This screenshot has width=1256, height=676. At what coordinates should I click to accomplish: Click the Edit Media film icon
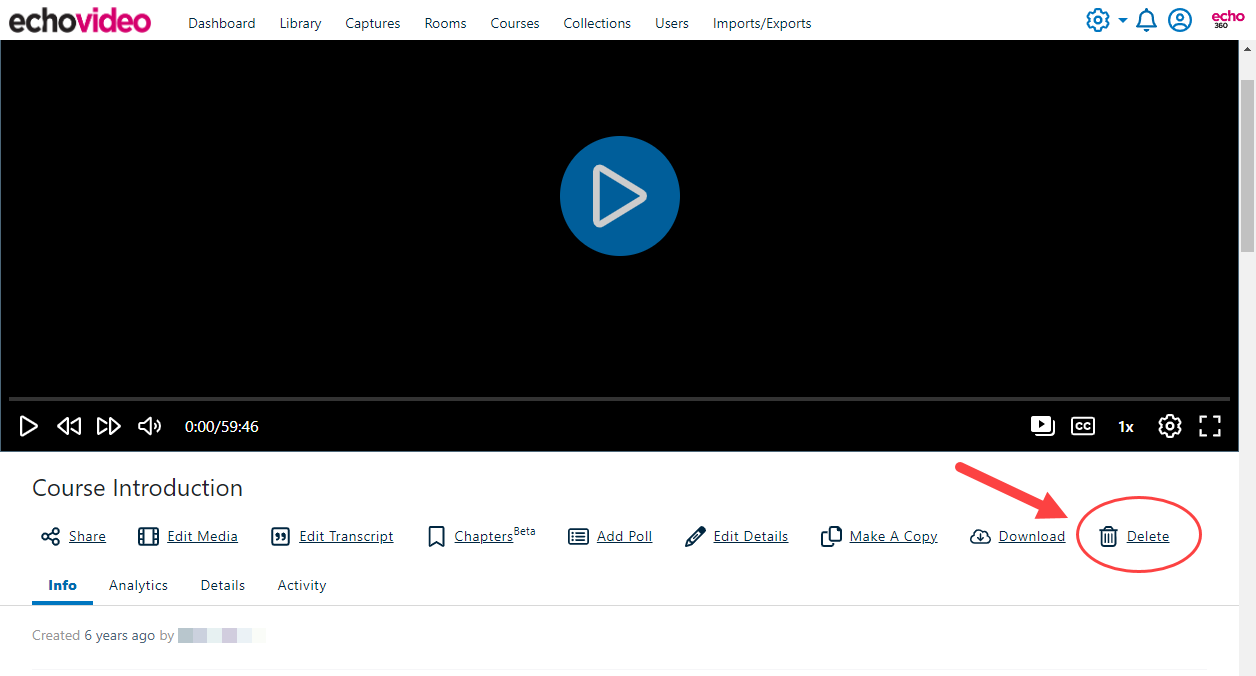tap(149, 537)
